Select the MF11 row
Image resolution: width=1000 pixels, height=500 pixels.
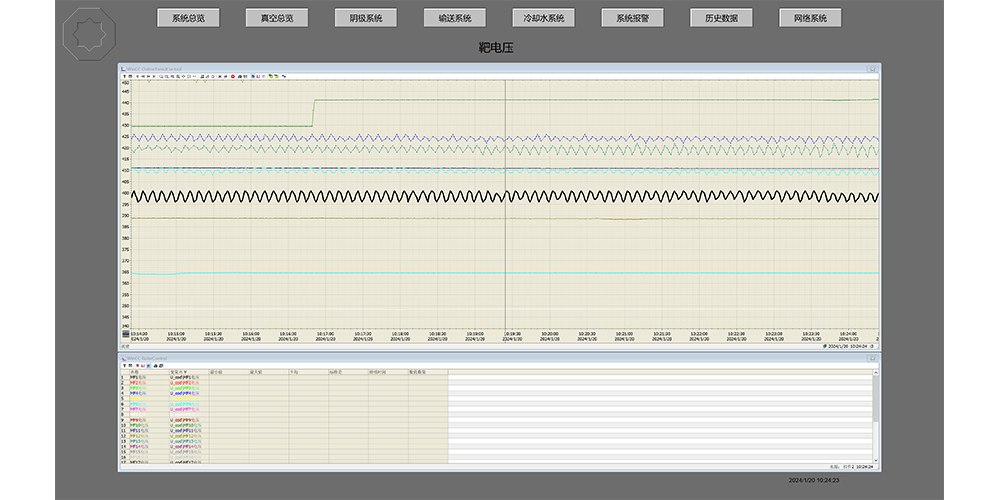click(284, 430)
